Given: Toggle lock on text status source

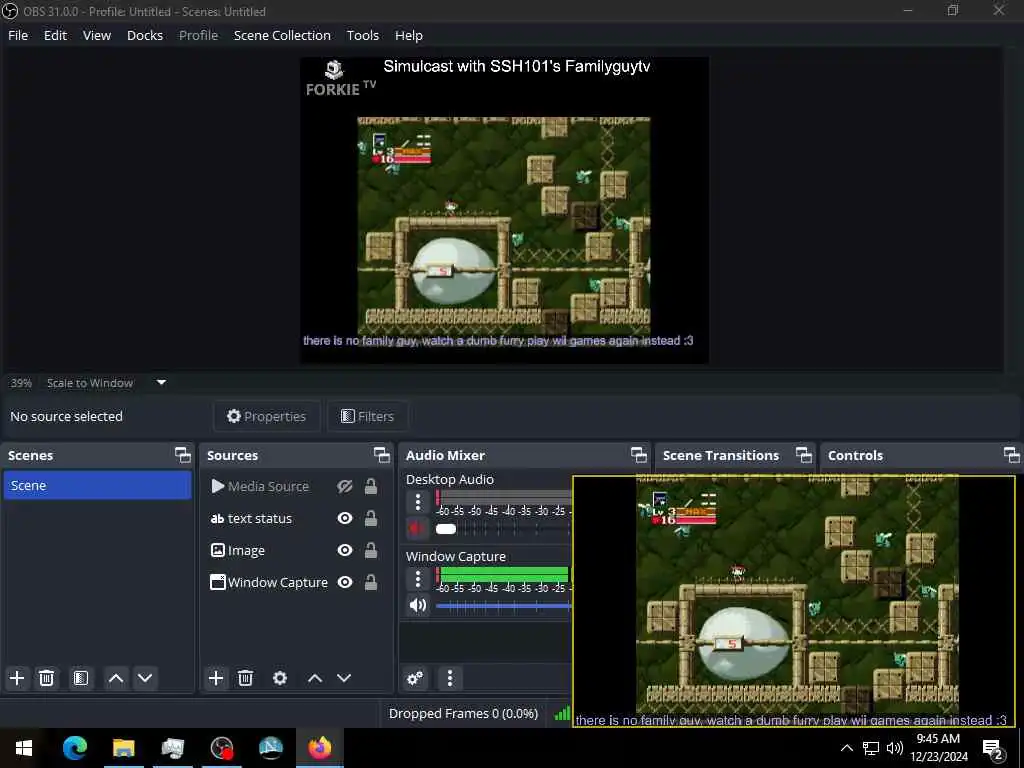Looking at the screenshot, I should [371, 519].
